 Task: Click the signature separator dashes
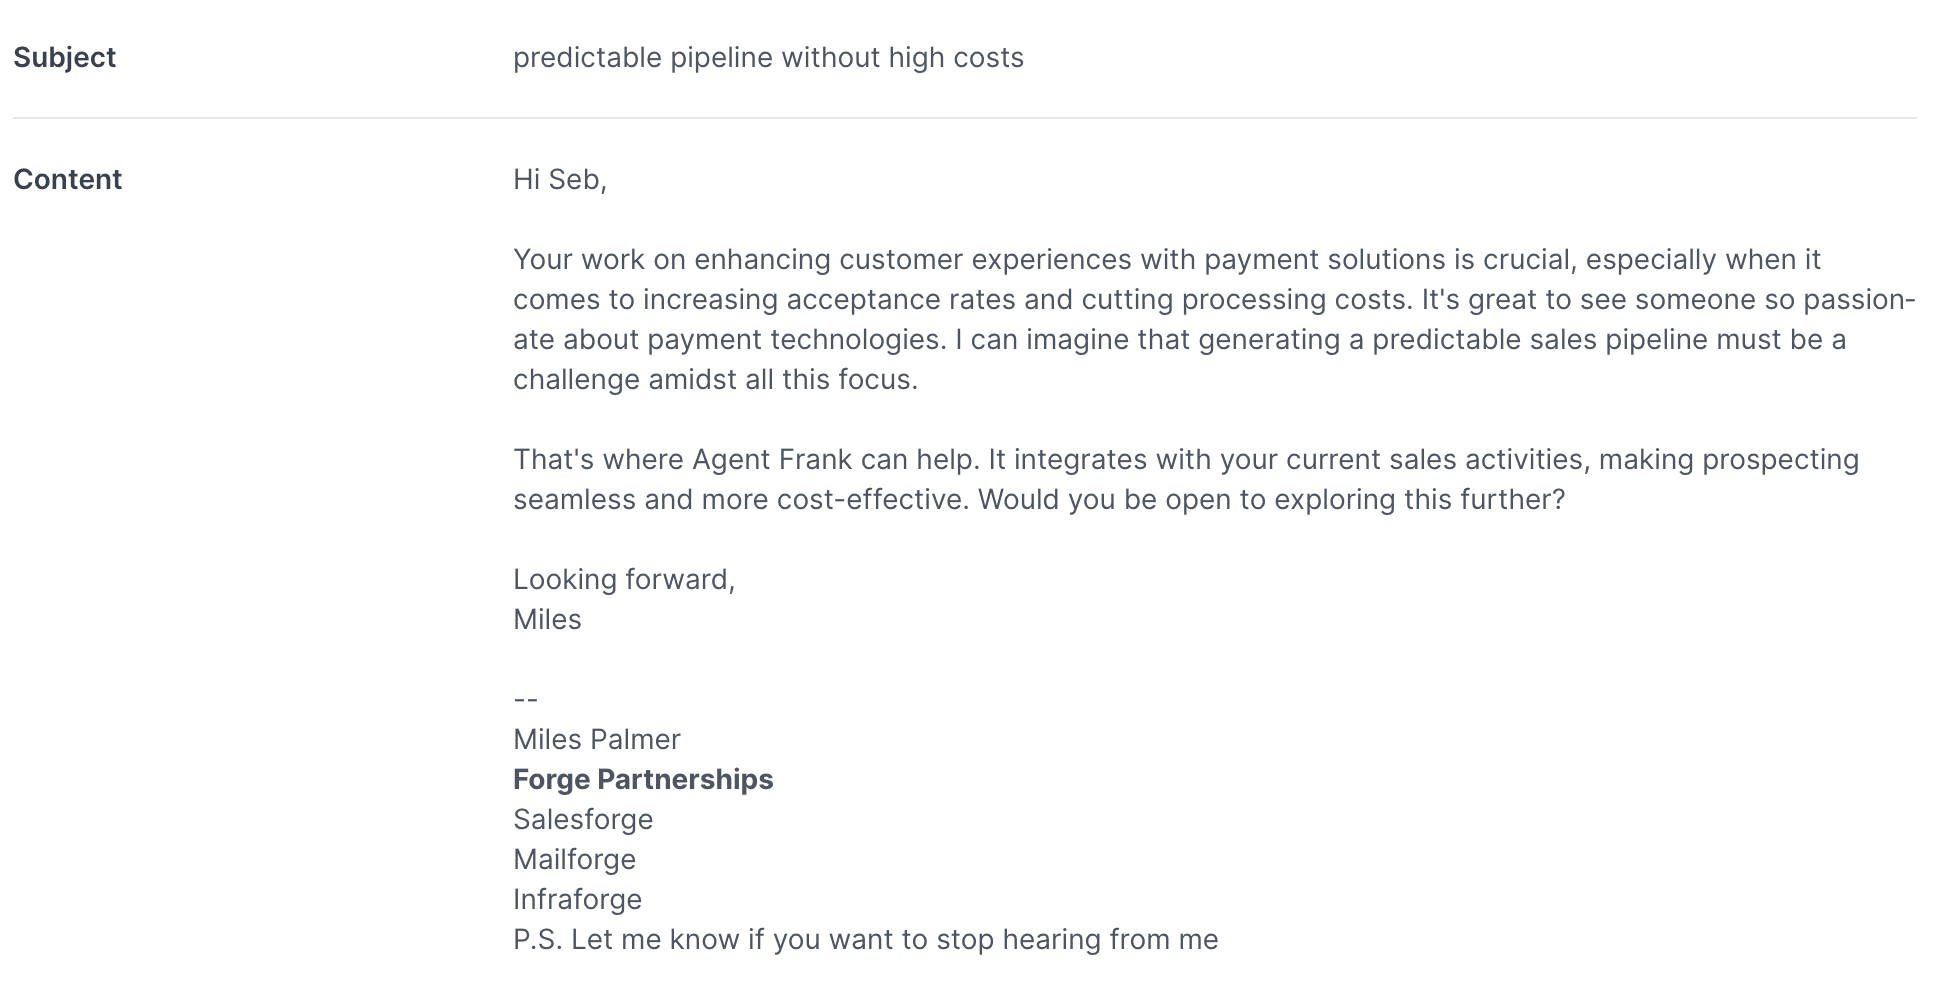point(526,700)
